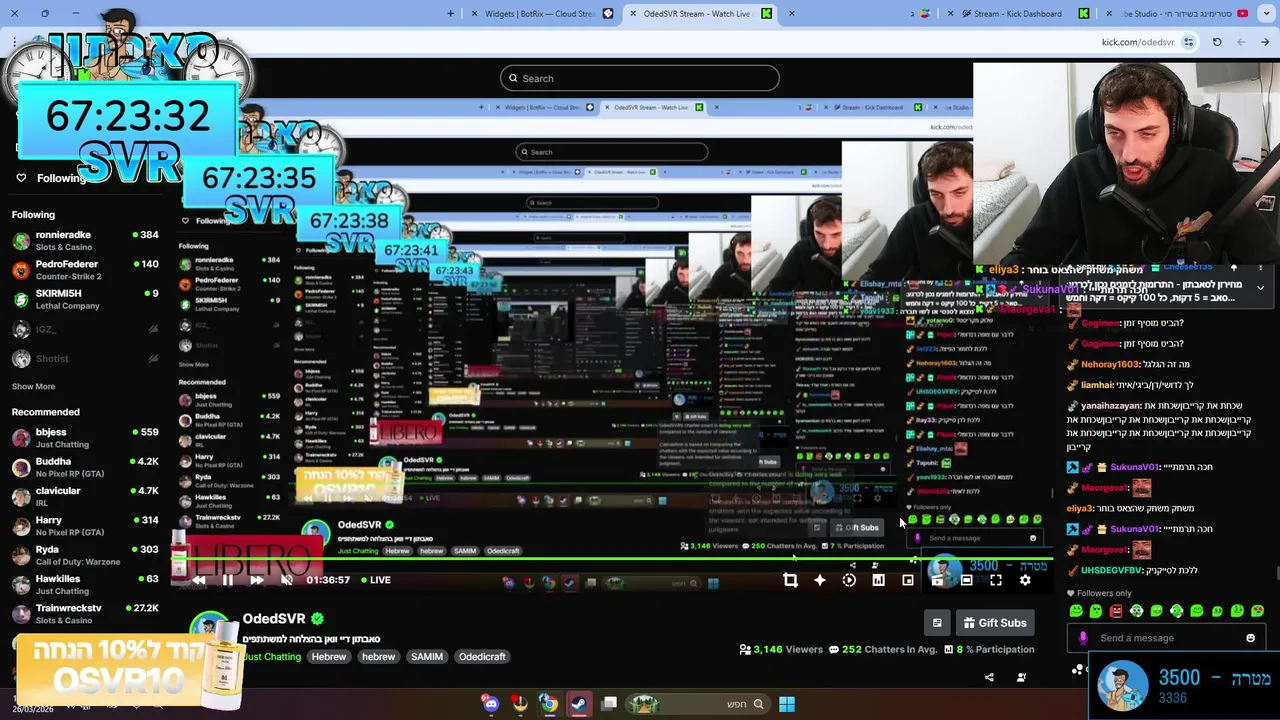This screenshot has width=1280, height=720.
Task: Open the OdedSVR channel name
Action: click(274, 619)
